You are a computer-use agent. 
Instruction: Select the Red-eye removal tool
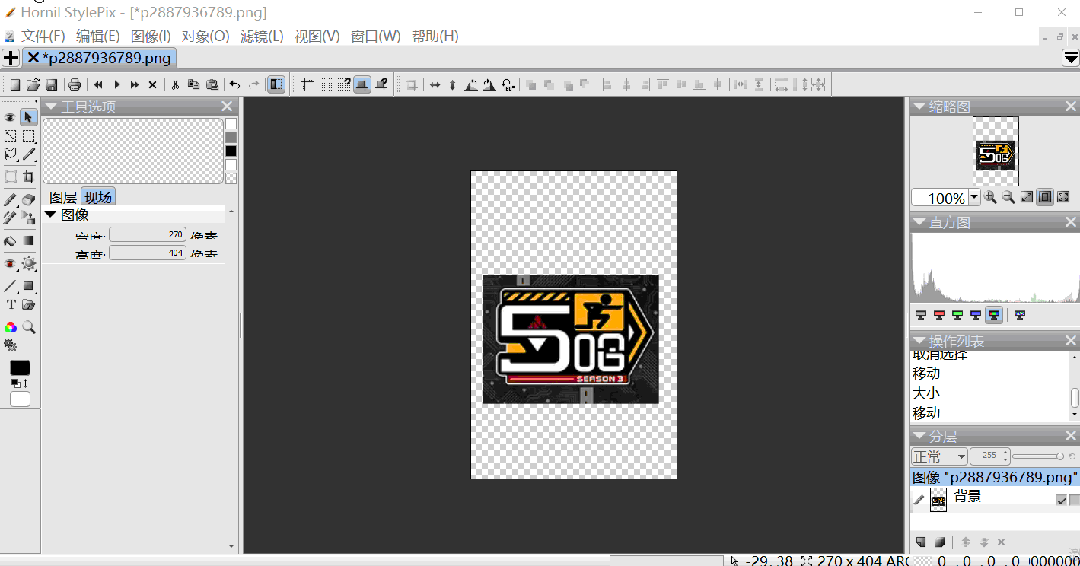[10, 264]
